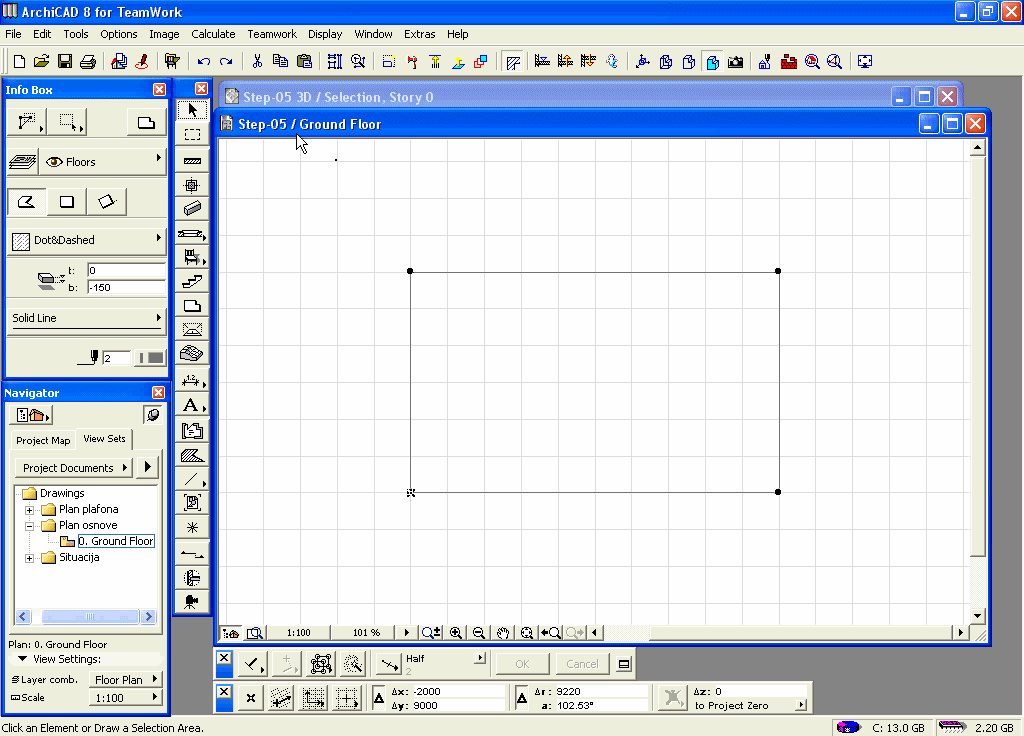Select the Marquee tool in the toolbox
The image size is (1024, 736).
point(193,135)
